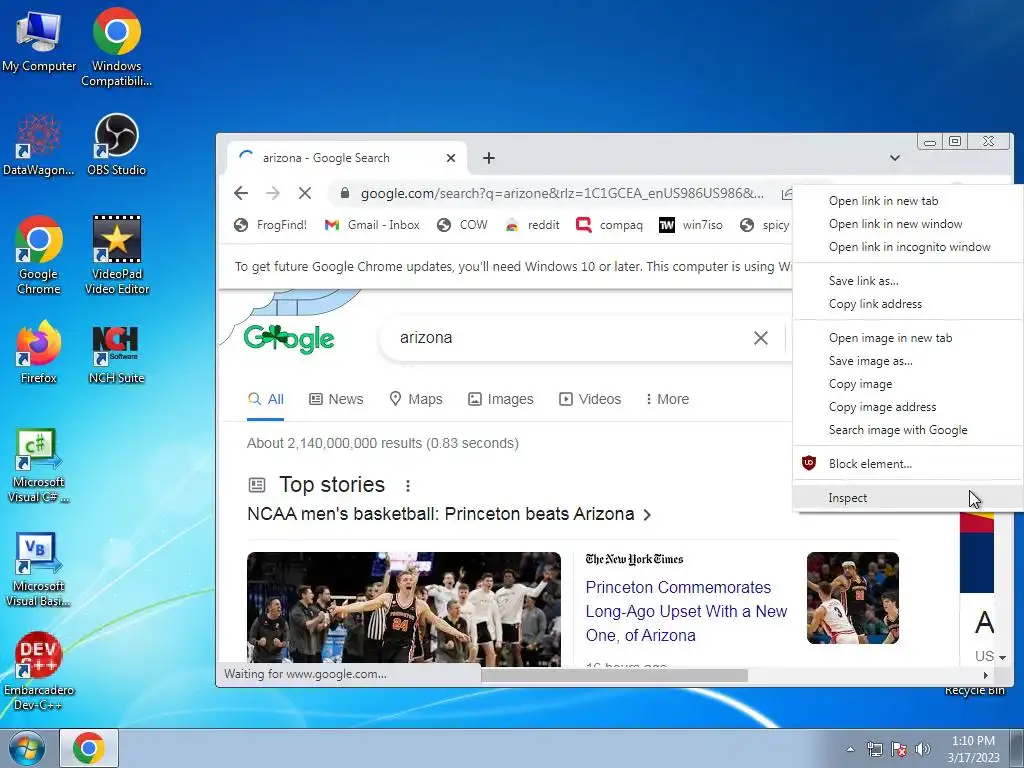Select the All results tab
Image resolution: width=1024 pixels, height=768 pixels.
(266, 399)
